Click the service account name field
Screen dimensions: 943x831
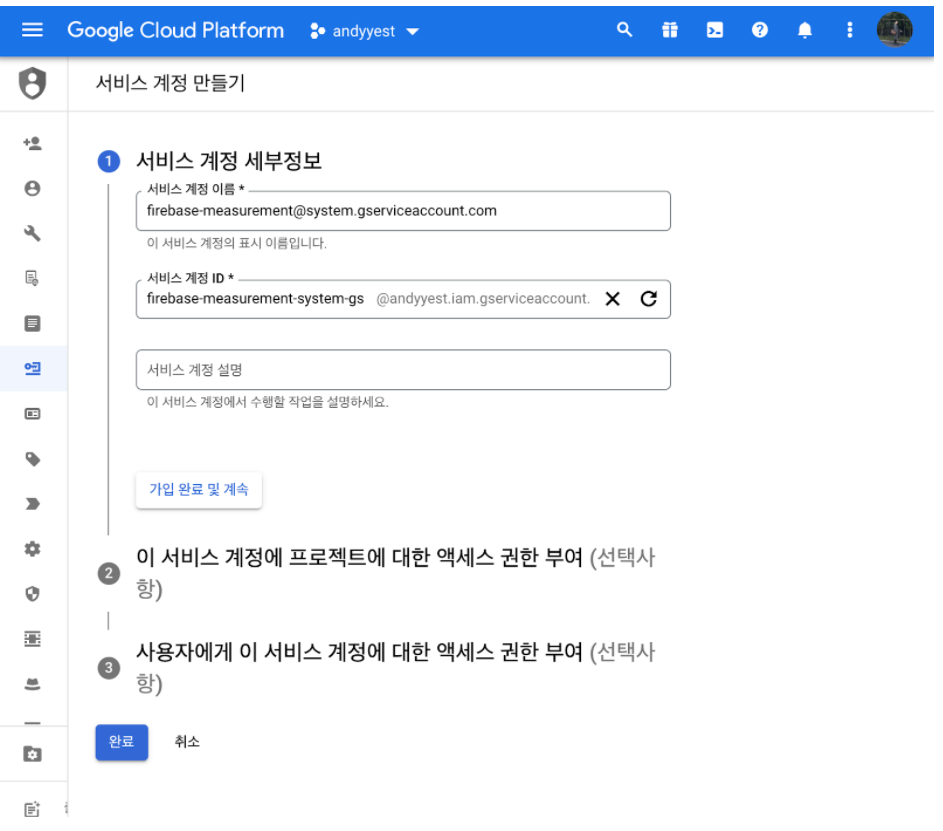tap(403, 211)
